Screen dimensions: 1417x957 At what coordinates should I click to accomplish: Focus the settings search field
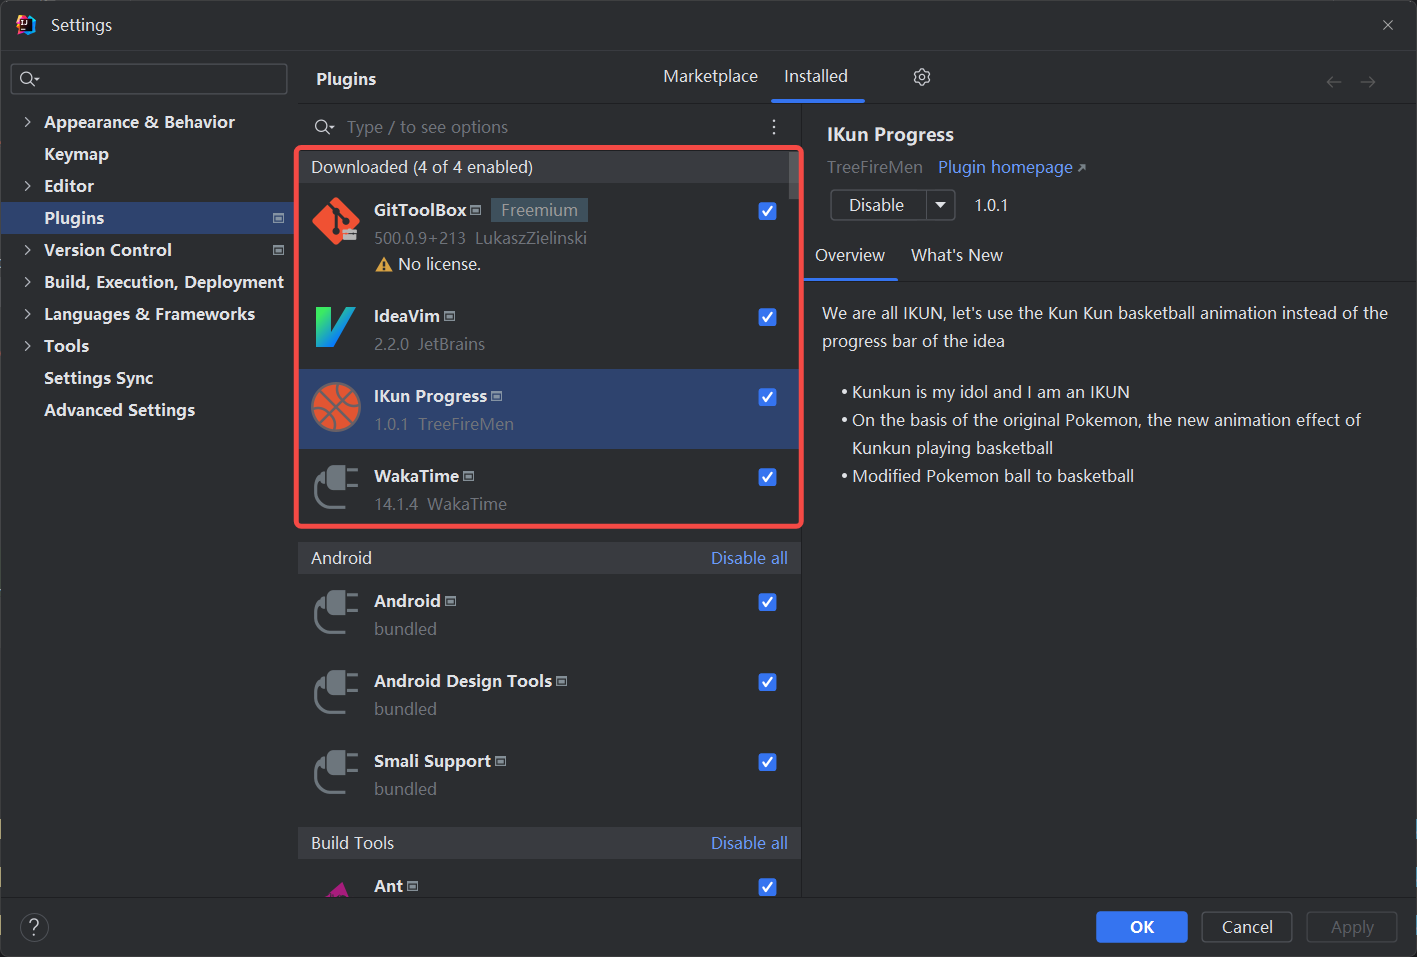click(149, 79)
